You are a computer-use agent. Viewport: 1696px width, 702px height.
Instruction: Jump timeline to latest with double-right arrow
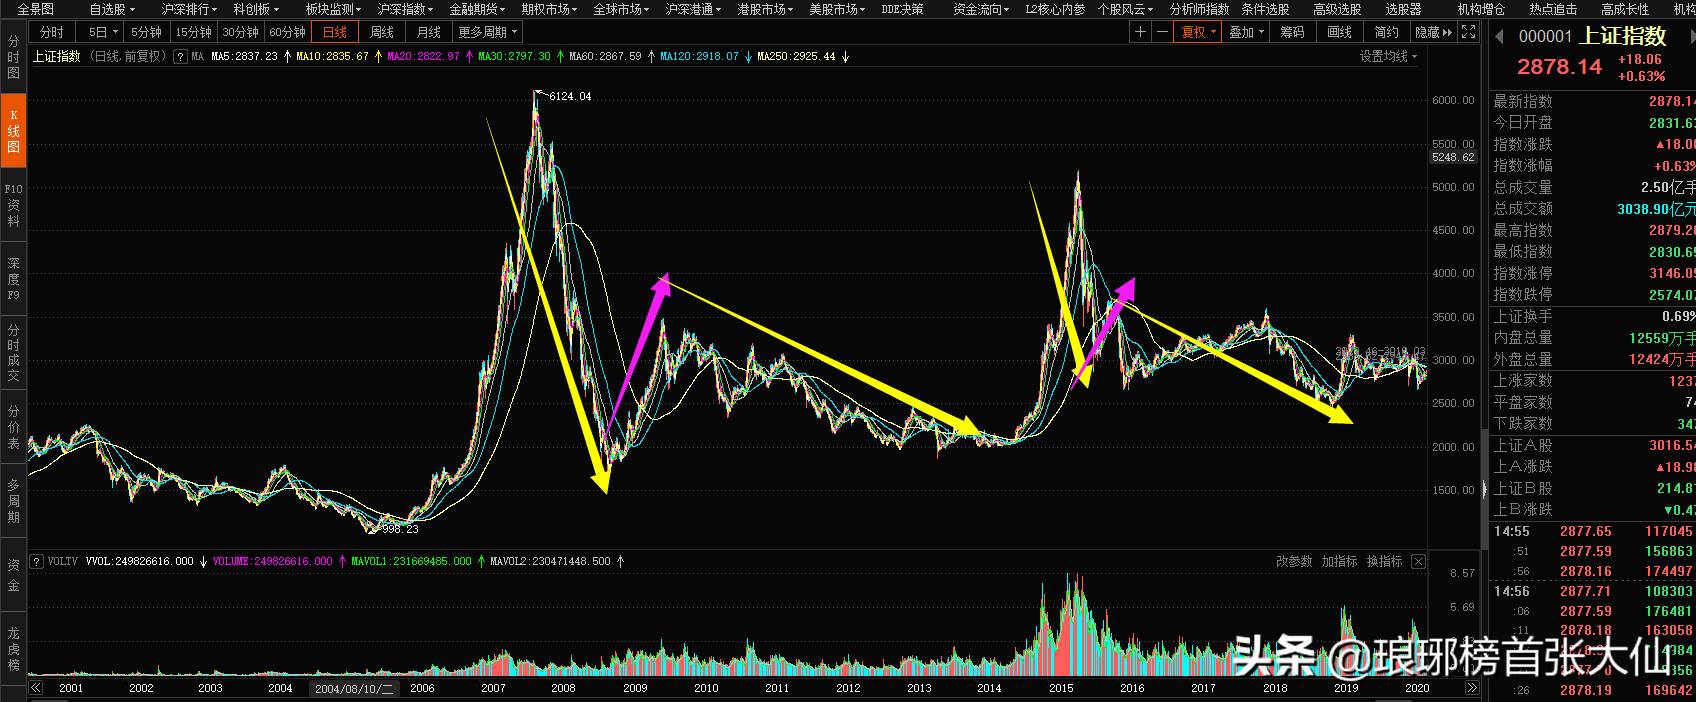tap(1471, 688)
